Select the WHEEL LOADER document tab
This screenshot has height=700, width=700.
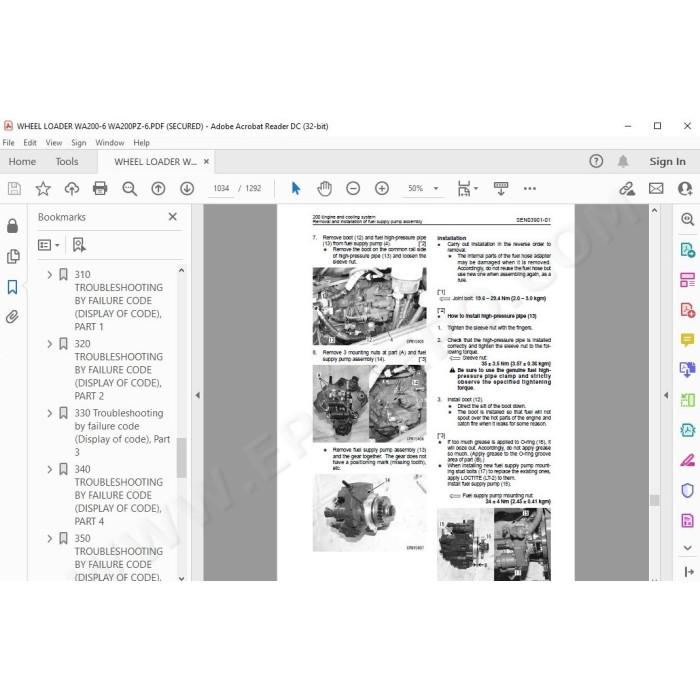click(x=155, y=162)
